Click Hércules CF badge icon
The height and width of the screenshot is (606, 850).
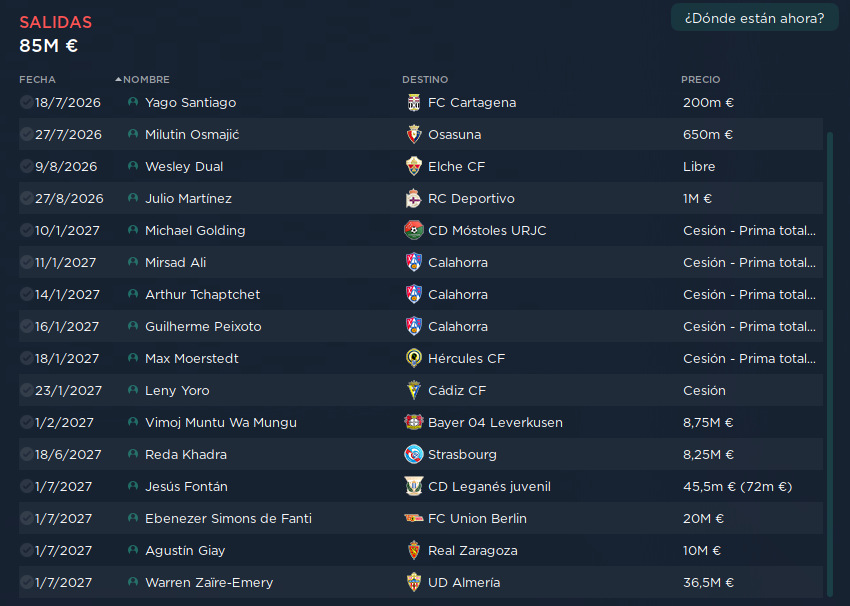414,358
